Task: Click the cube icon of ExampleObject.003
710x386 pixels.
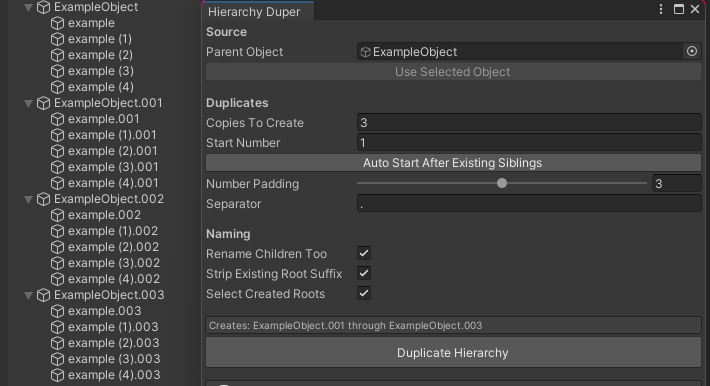Action: tap(43, 295)
